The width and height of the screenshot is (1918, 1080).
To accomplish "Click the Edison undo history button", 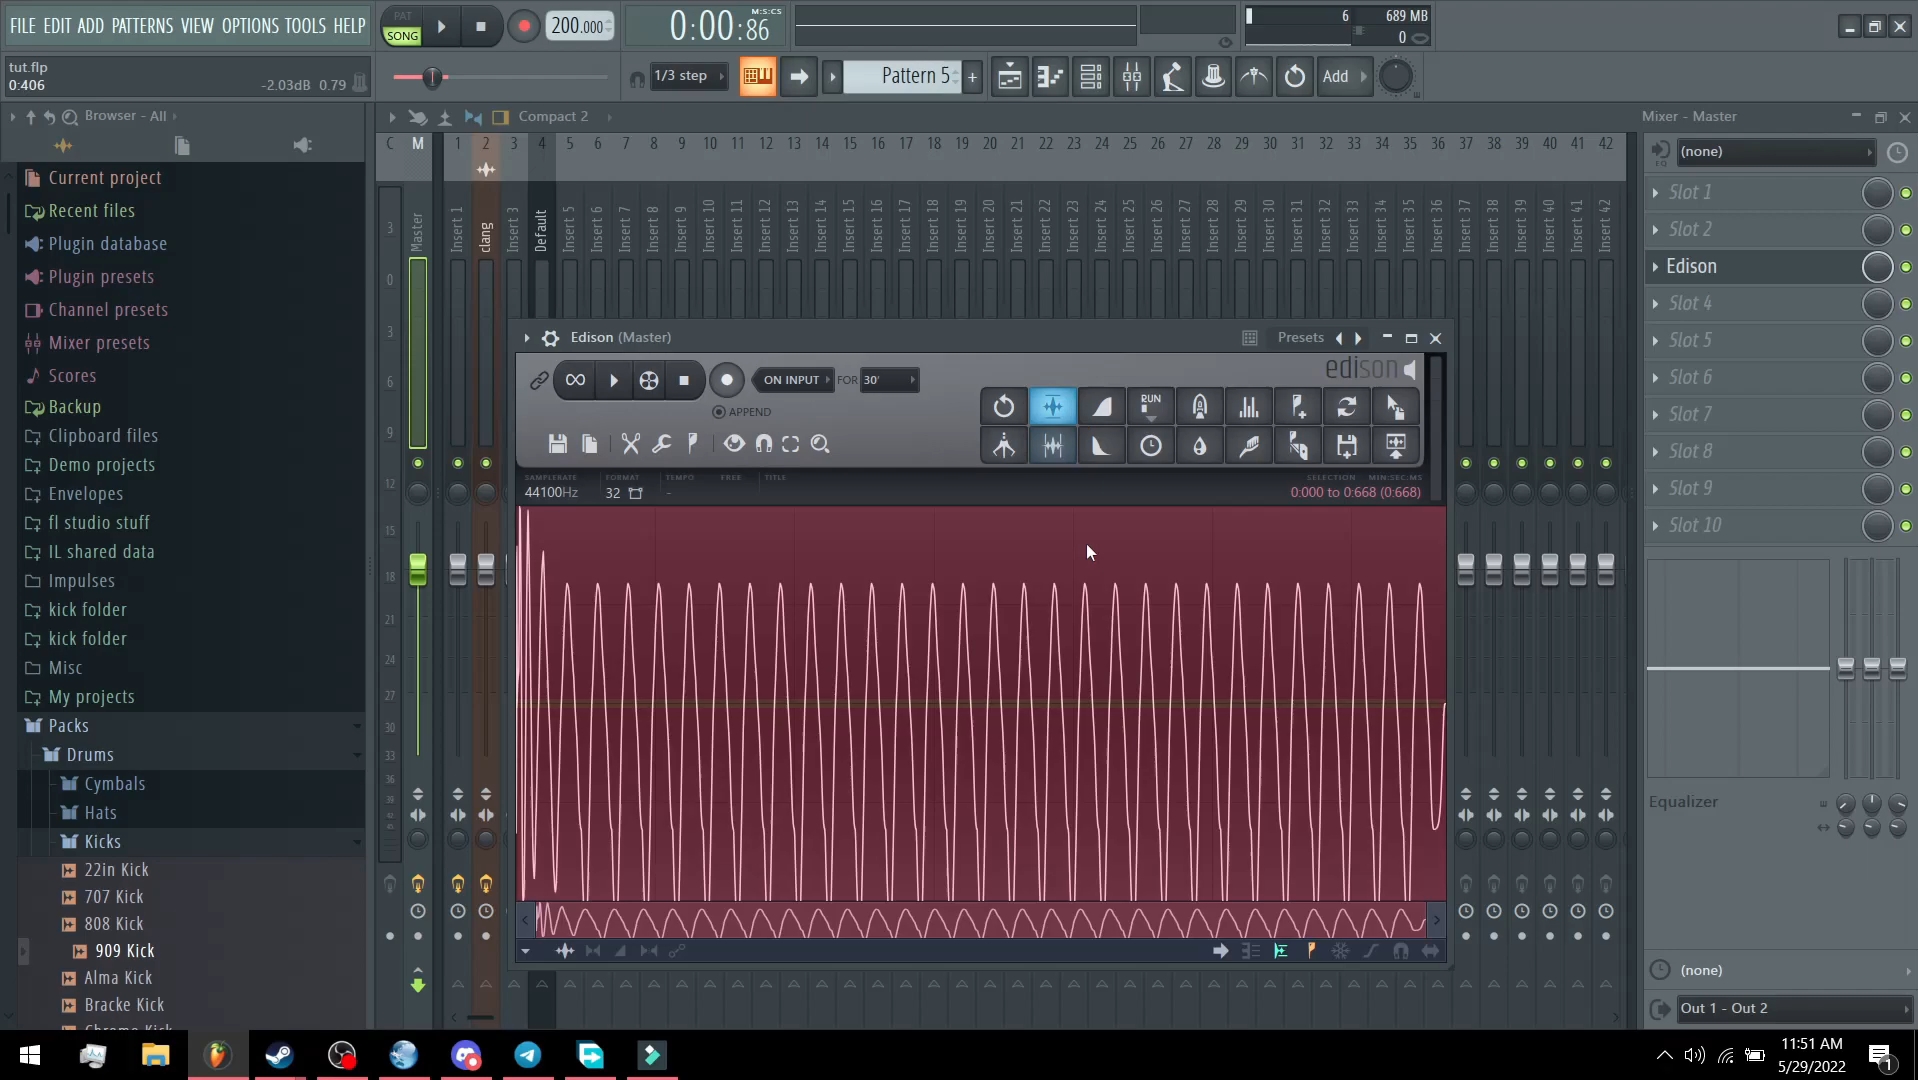I will (x=1003, y=407).
